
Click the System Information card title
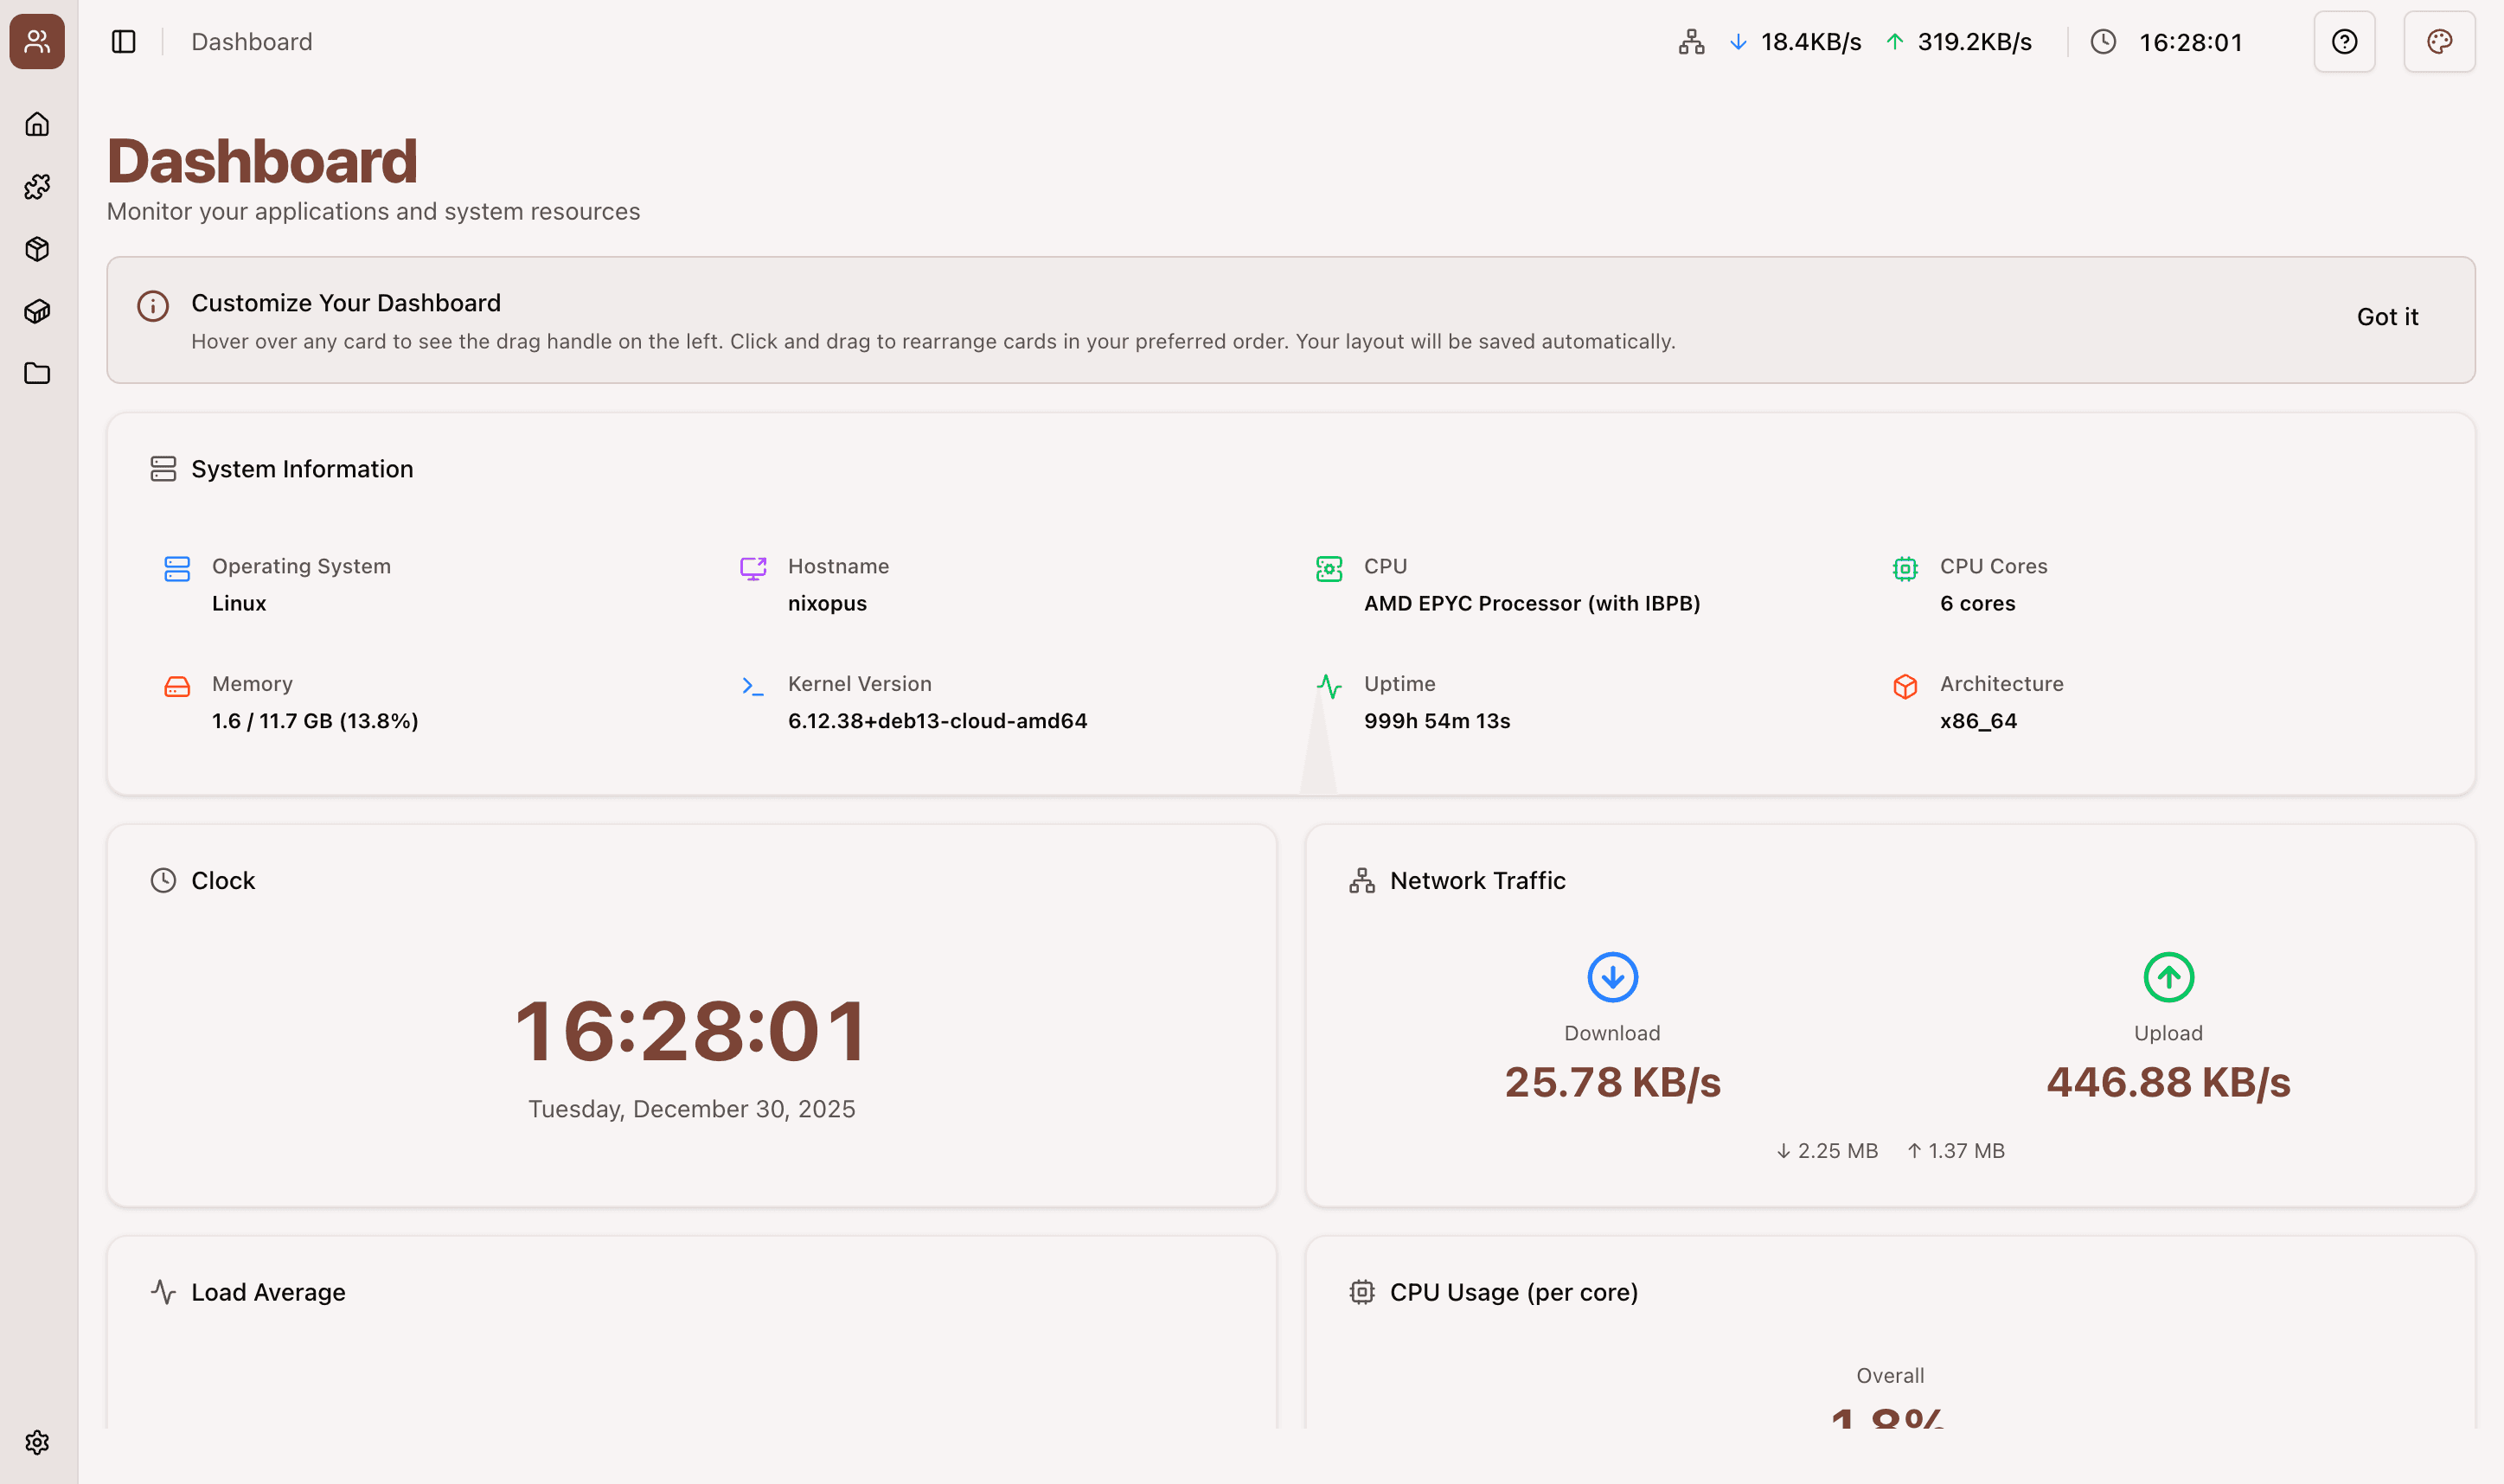tap(302, 468)
